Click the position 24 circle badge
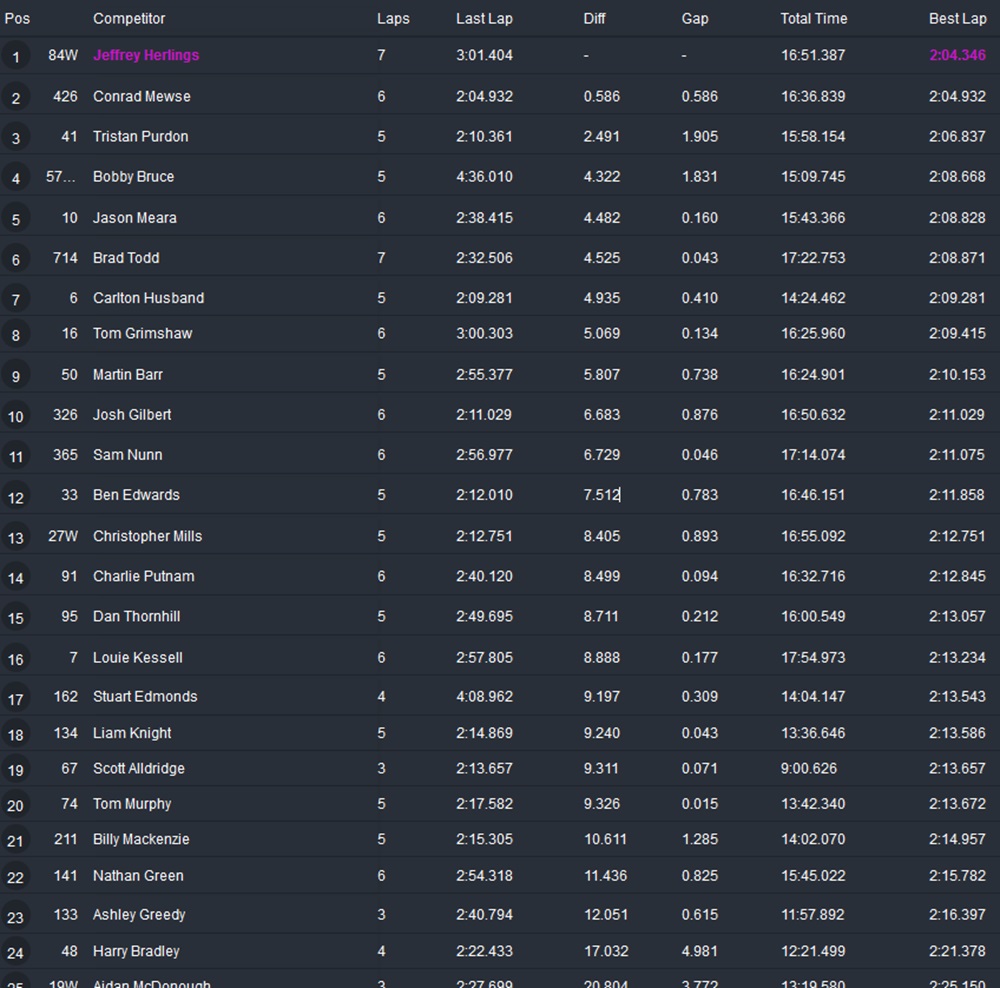The image size is (1000, 988). [15, 953]
